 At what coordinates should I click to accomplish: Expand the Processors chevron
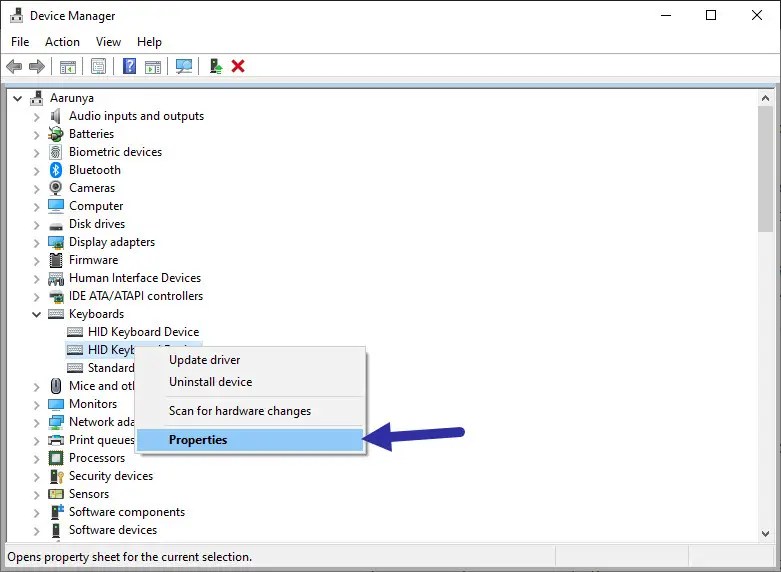(36, 458)
